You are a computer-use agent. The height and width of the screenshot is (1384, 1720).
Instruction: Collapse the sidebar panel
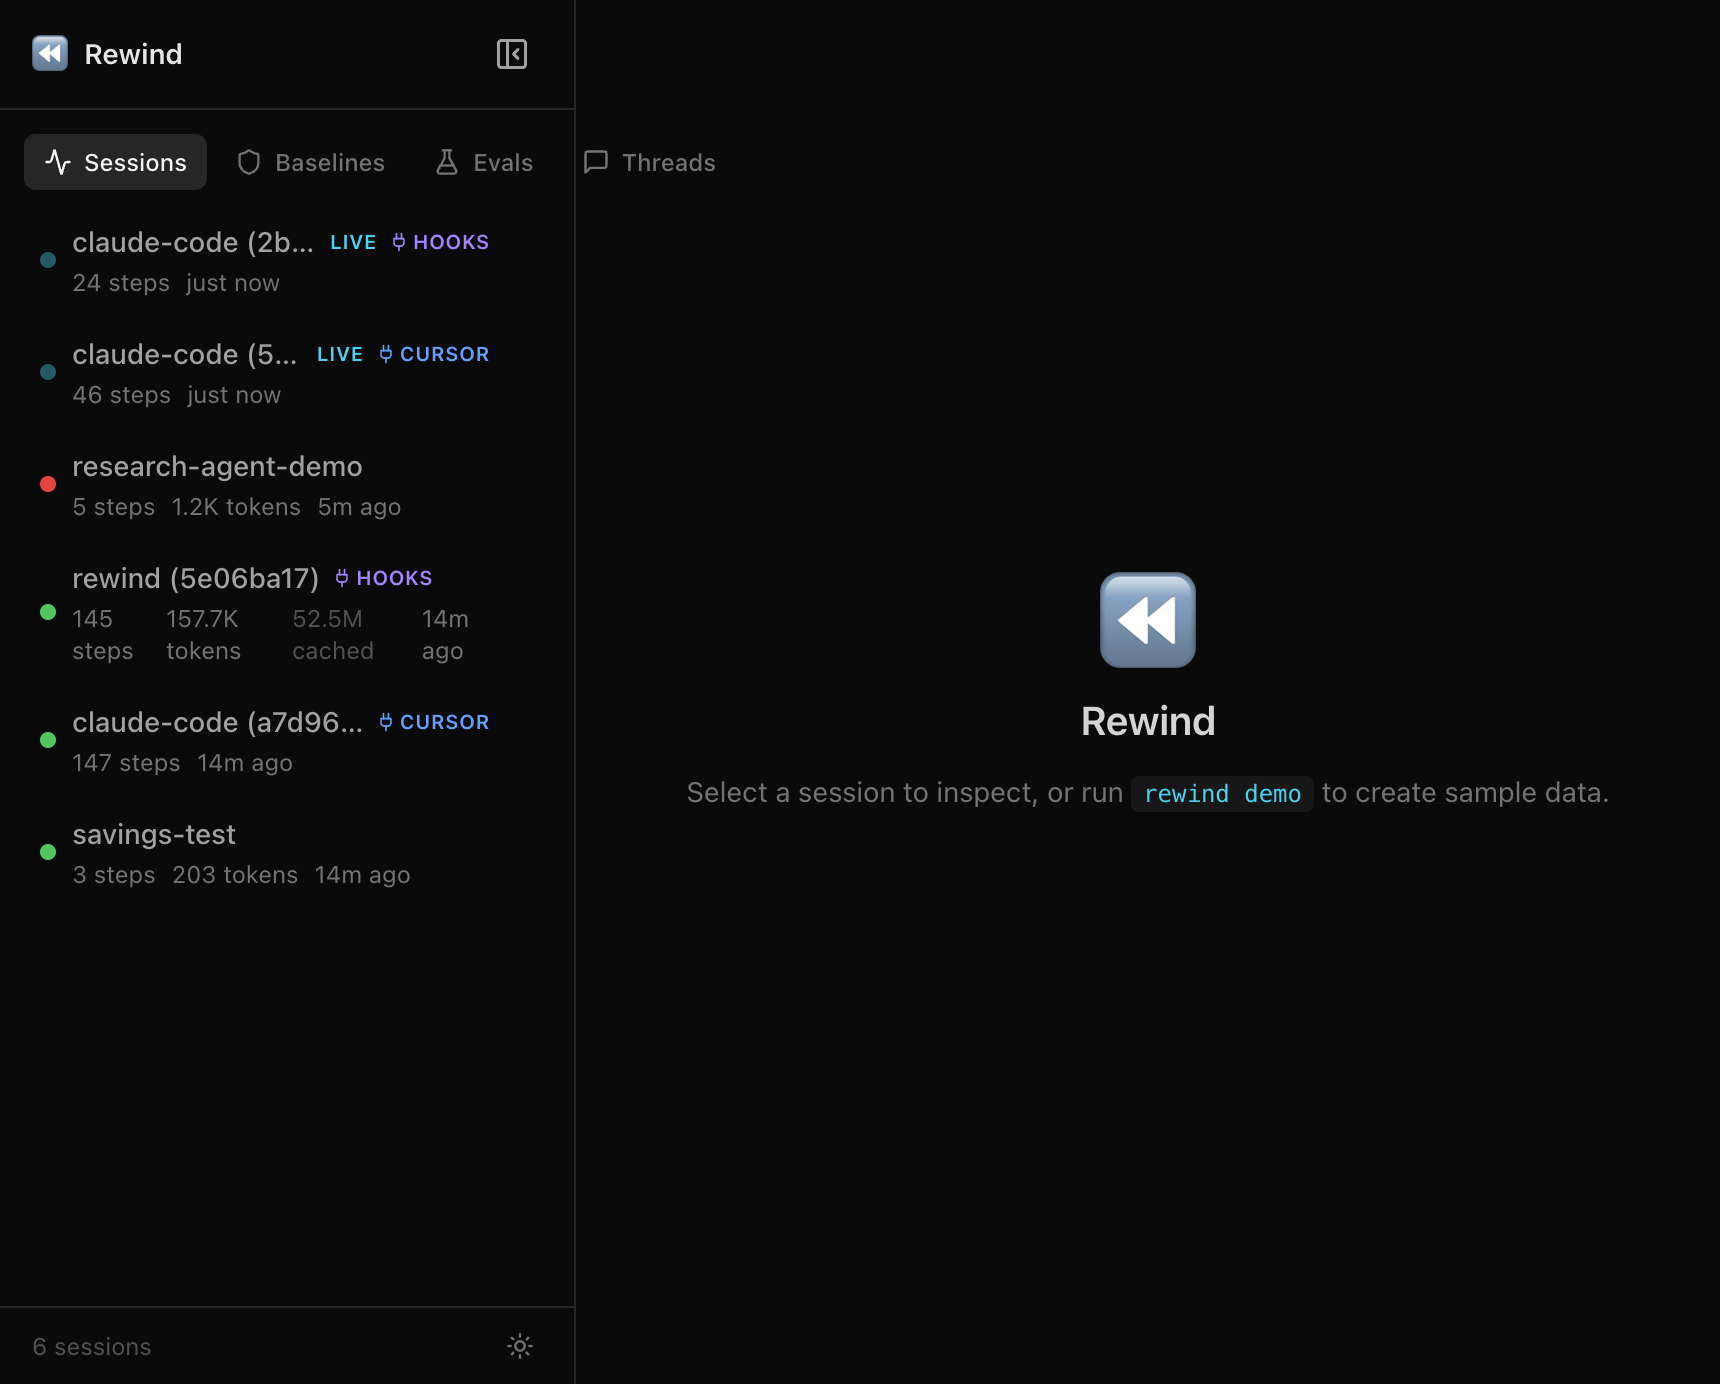[511, 54]
